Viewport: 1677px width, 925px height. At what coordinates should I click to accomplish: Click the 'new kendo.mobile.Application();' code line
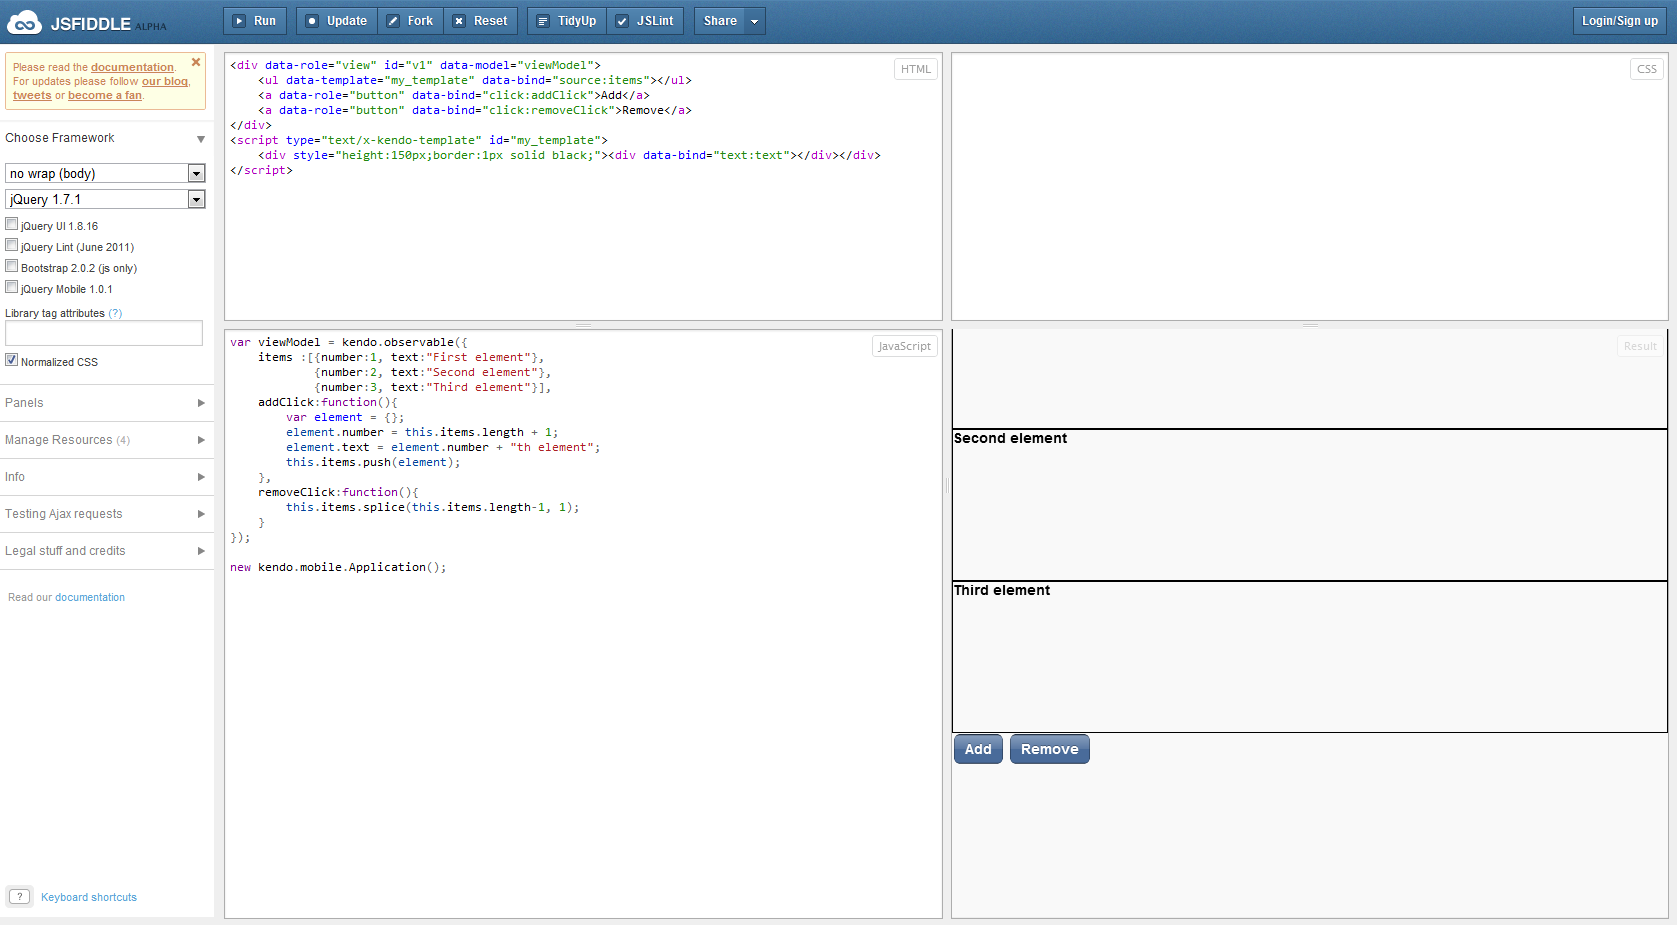point(338,567)
